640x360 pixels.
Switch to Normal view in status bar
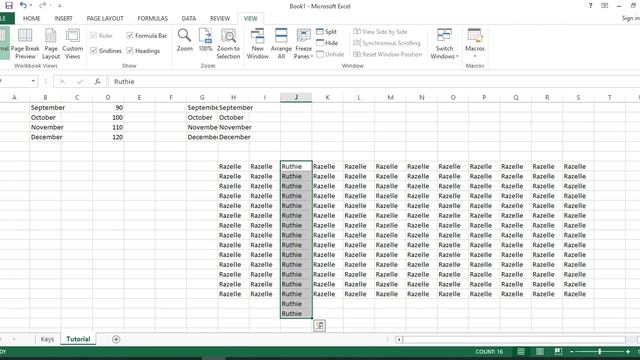[x=521, y=351]
